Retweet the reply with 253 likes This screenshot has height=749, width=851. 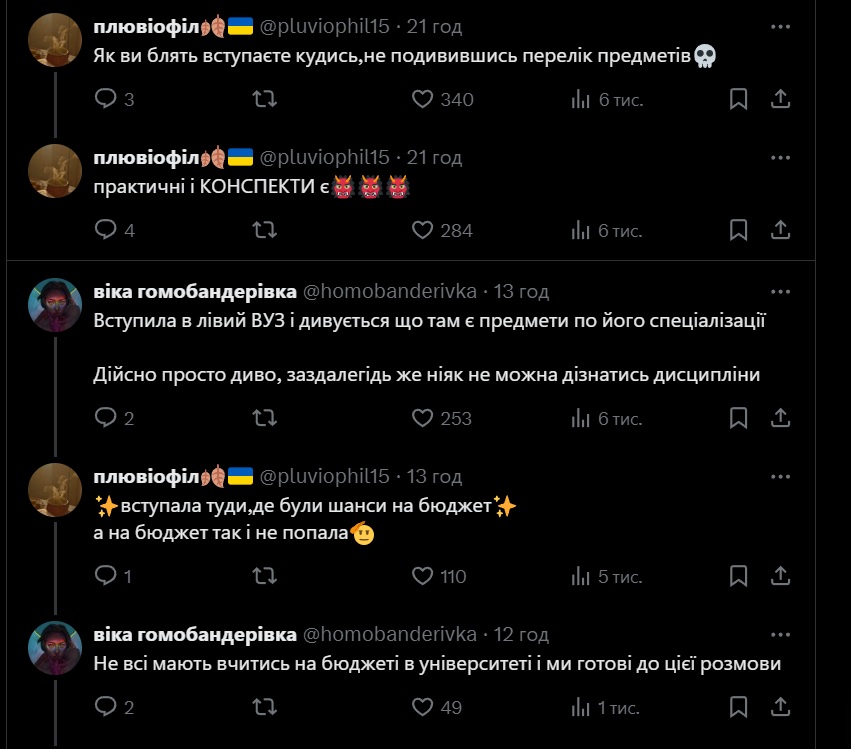point(265,418)
